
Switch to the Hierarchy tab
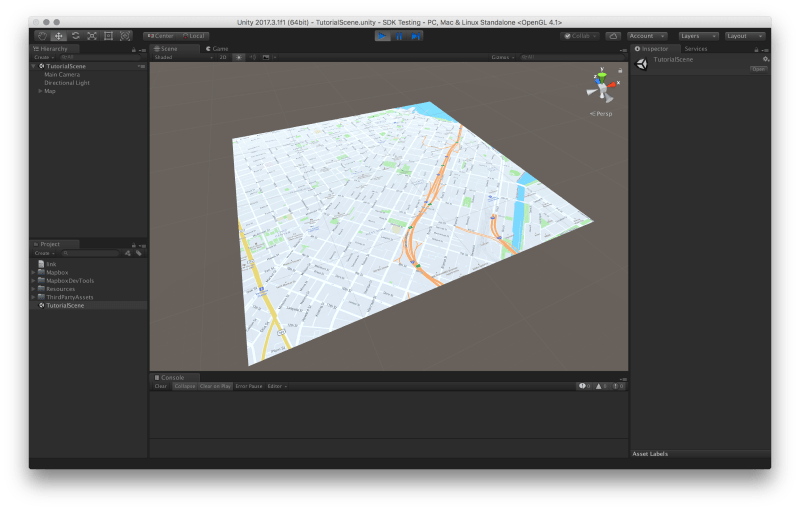pyautogui.click(x=54, y=48)
